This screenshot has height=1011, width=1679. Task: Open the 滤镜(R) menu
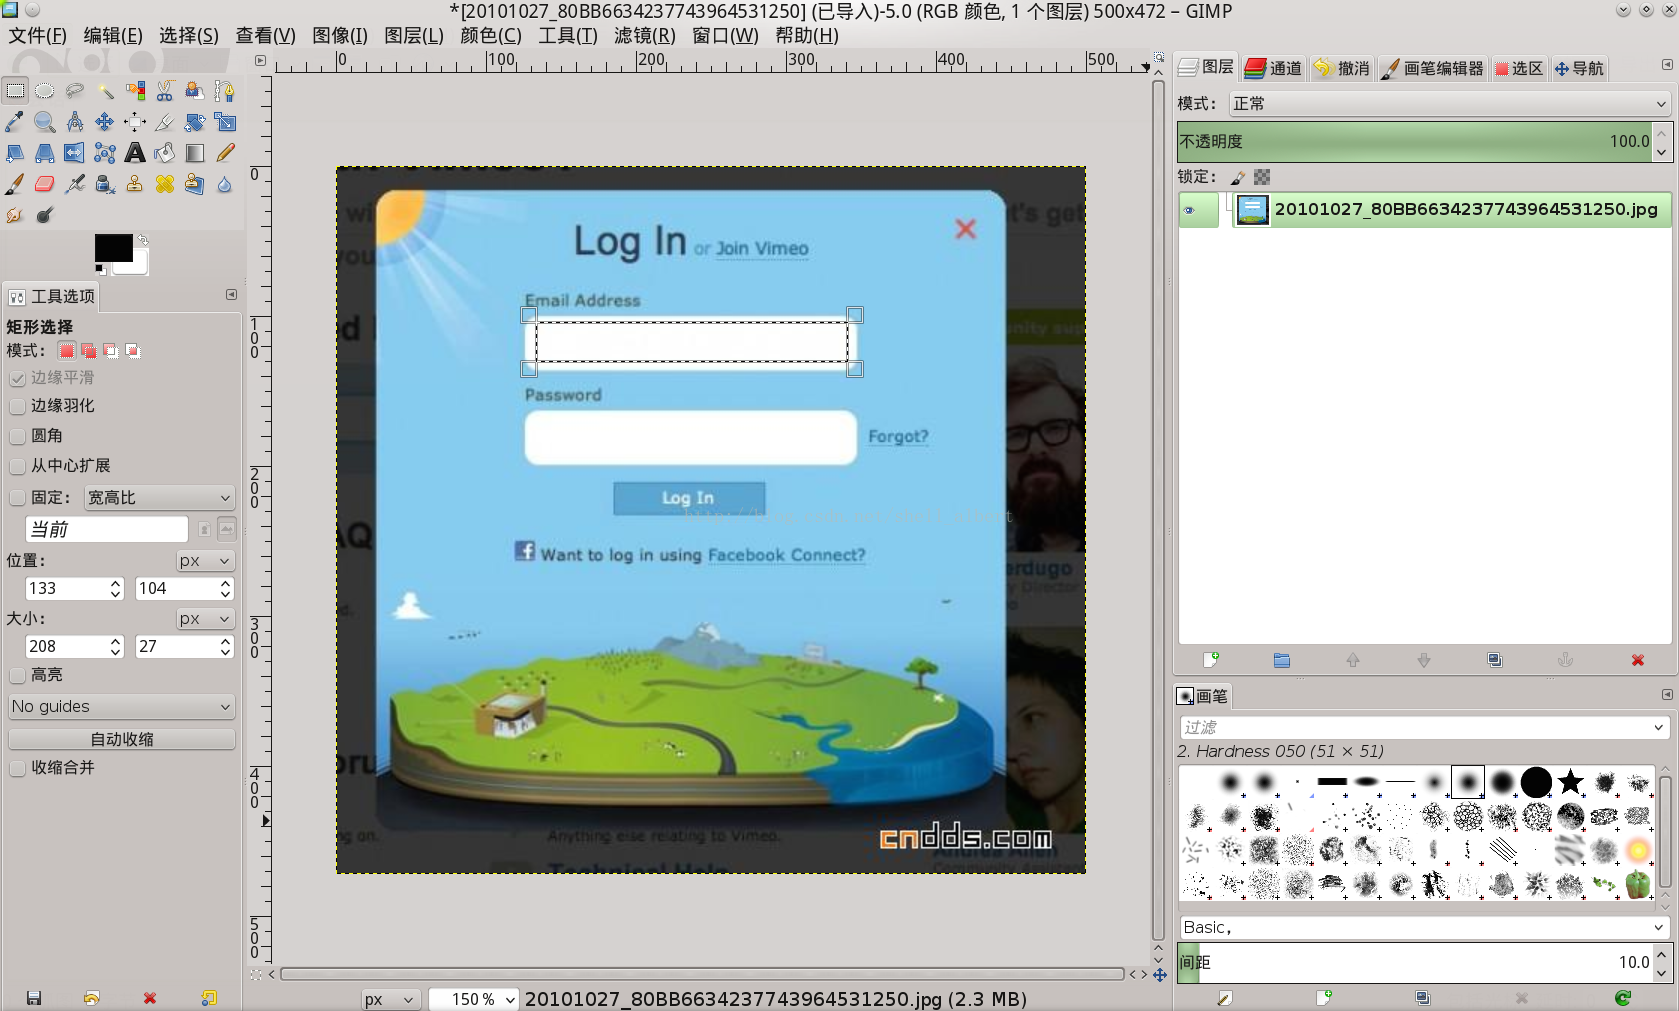pyautogui.click(x=645, y=36)
